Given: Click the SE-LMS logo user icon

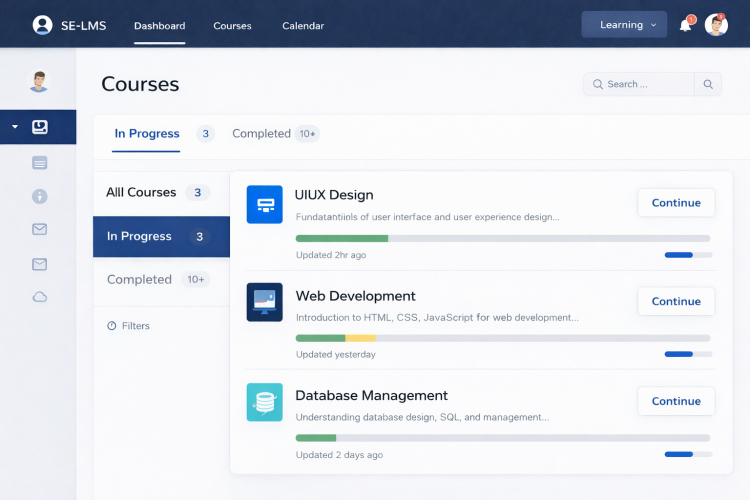Looking at the screenshot, I should 42,25.
